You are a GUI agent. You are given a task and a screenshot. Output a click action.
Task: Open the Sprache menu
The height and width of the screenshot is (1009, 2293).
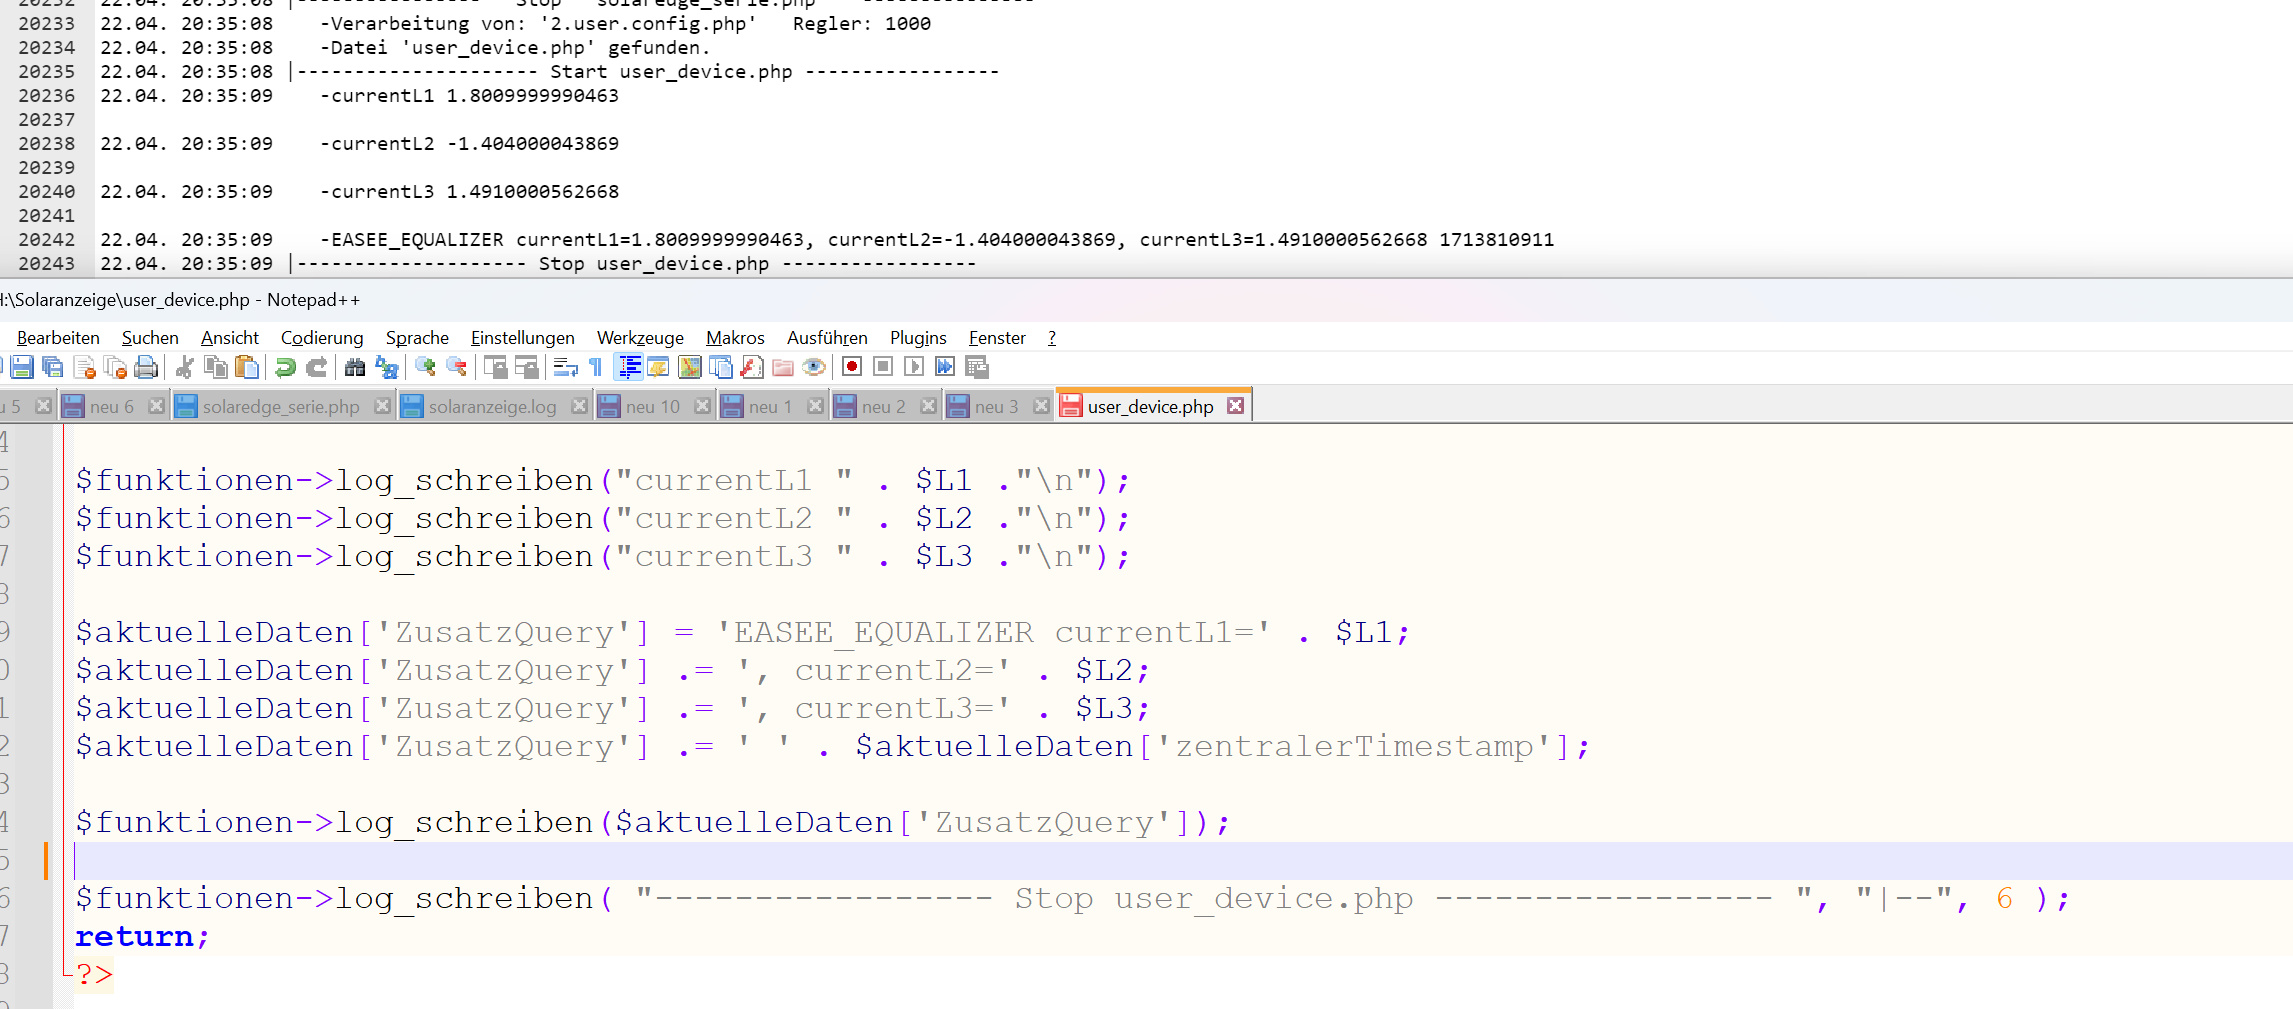(417, 338)
